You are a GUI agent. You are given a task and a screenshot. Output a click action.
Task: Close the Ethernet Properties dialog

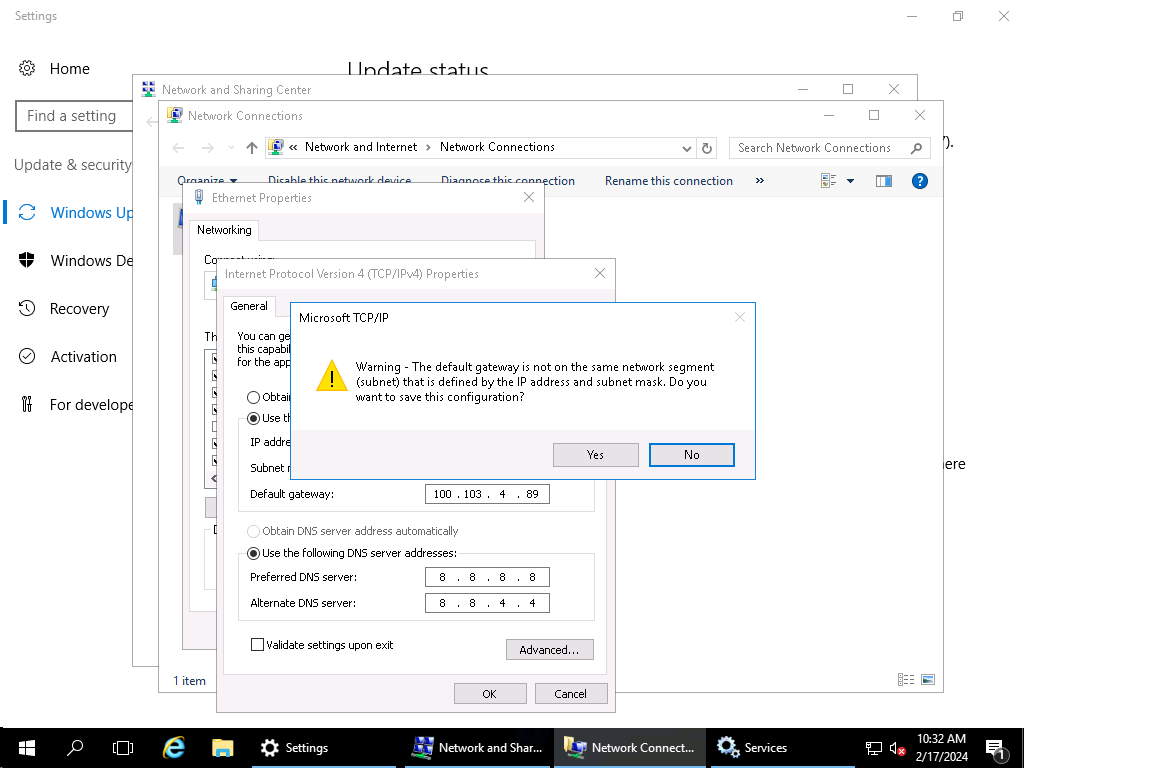529,197
